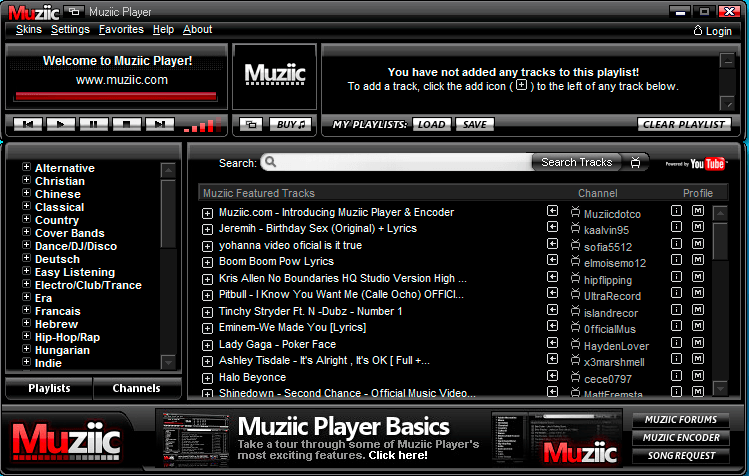749x476 pixels.
Task: Click genre list scrollbar down arrow
Action: click(x=168, y=362)
